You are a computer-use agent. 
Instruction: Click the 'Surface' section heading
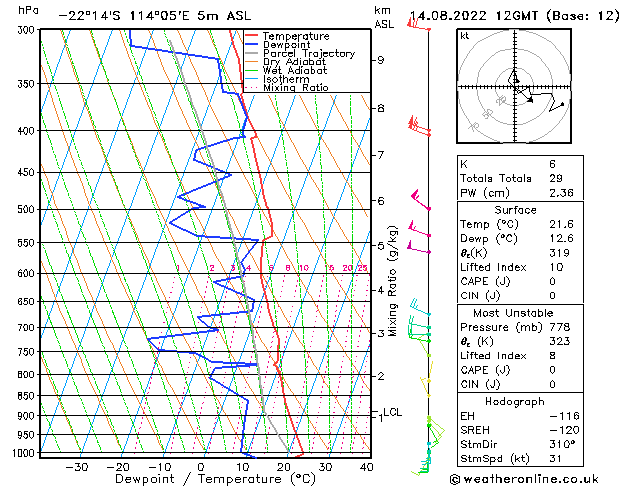pos(515,210)
